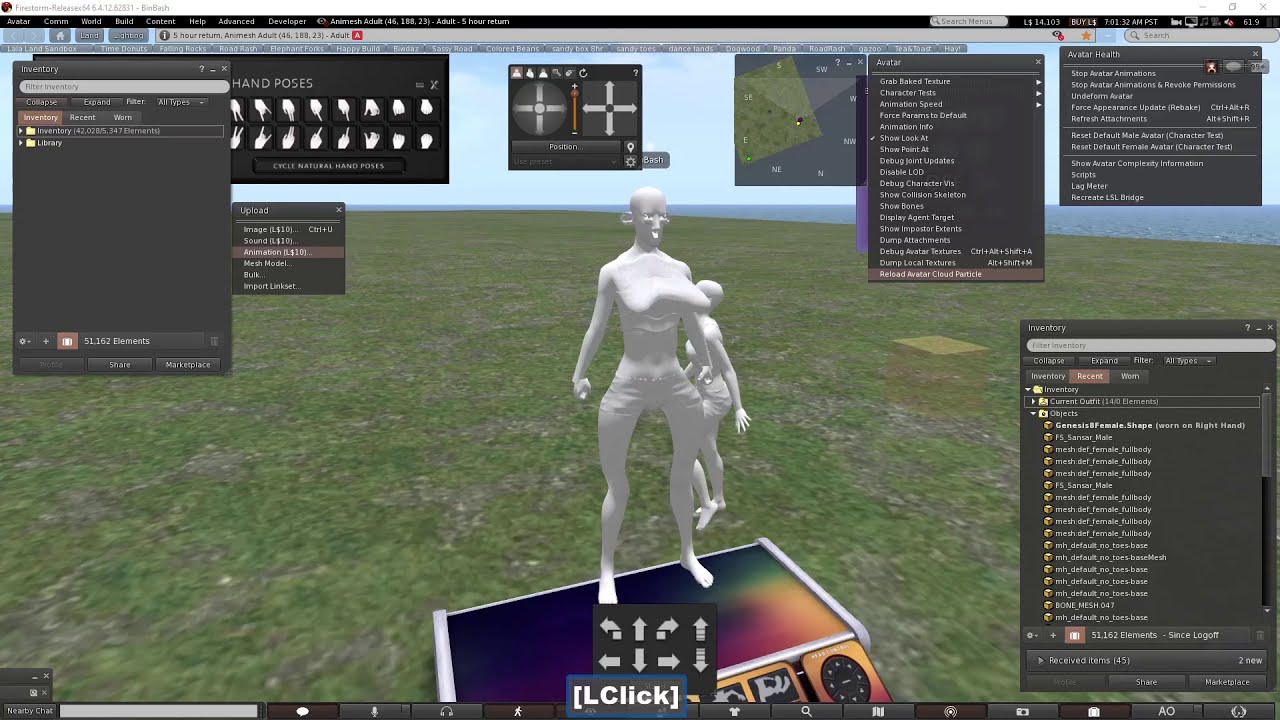Click camera zoom slider

click(574, 108)
